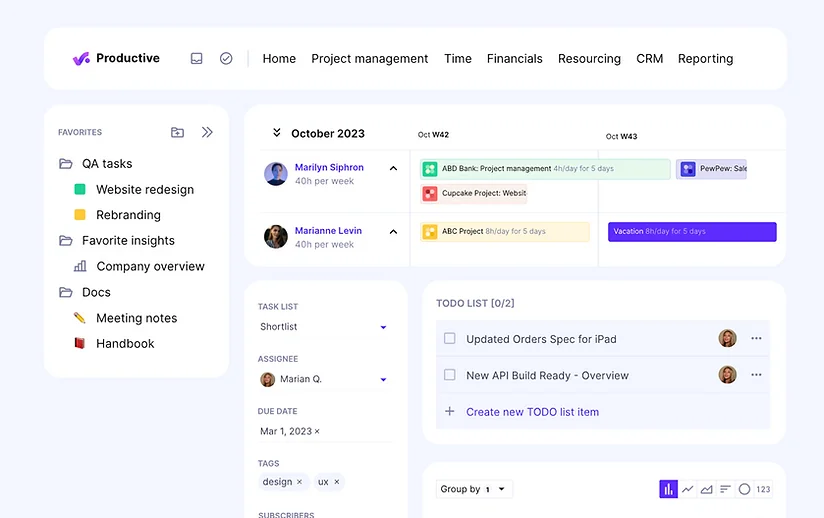Open Marilyn Siphron's profile link
824x518 pixels.
pos(329,167)
